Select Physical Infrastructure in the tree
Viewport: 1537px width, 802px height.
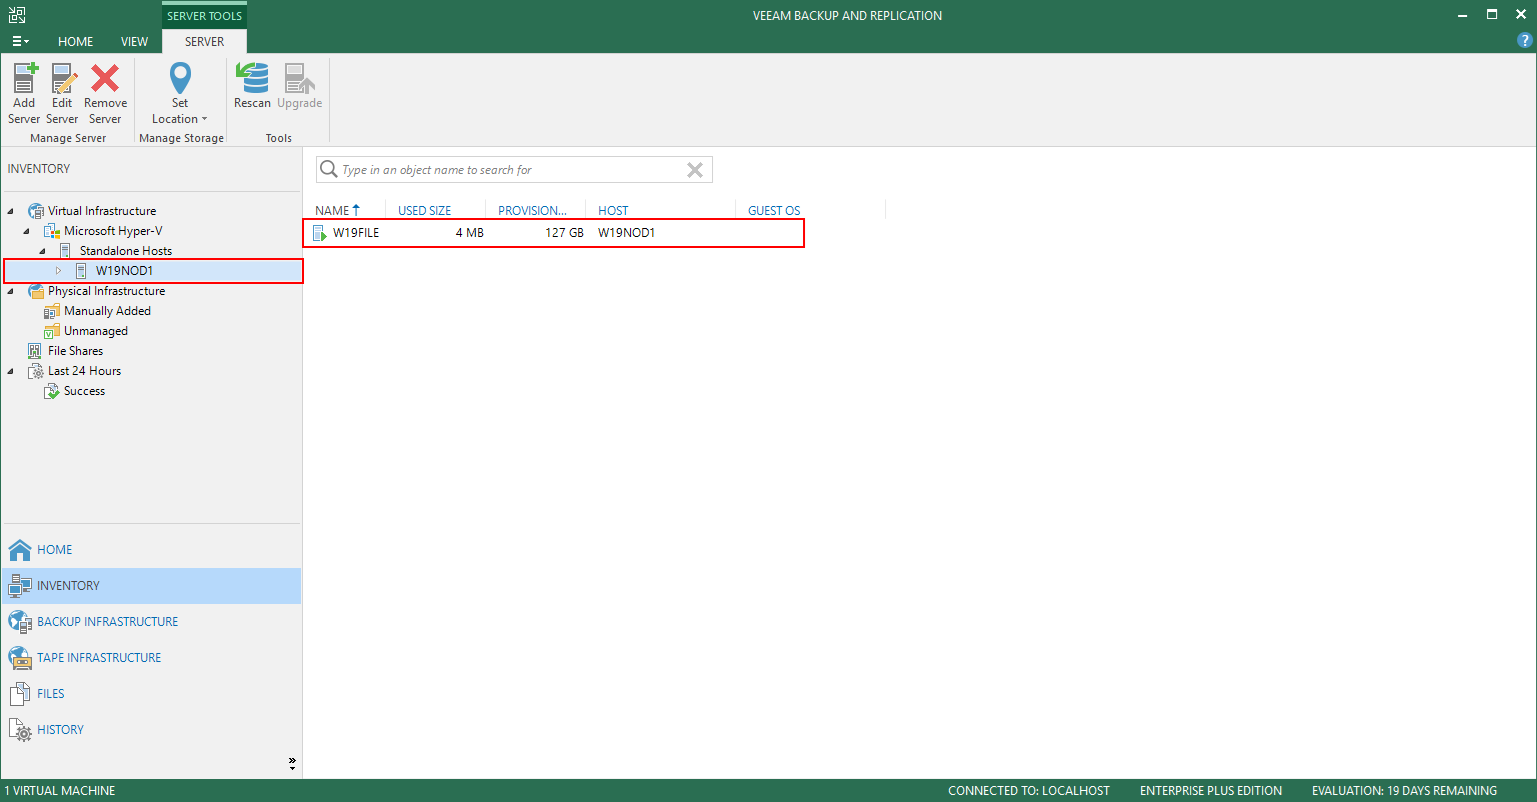pos(106,291)
